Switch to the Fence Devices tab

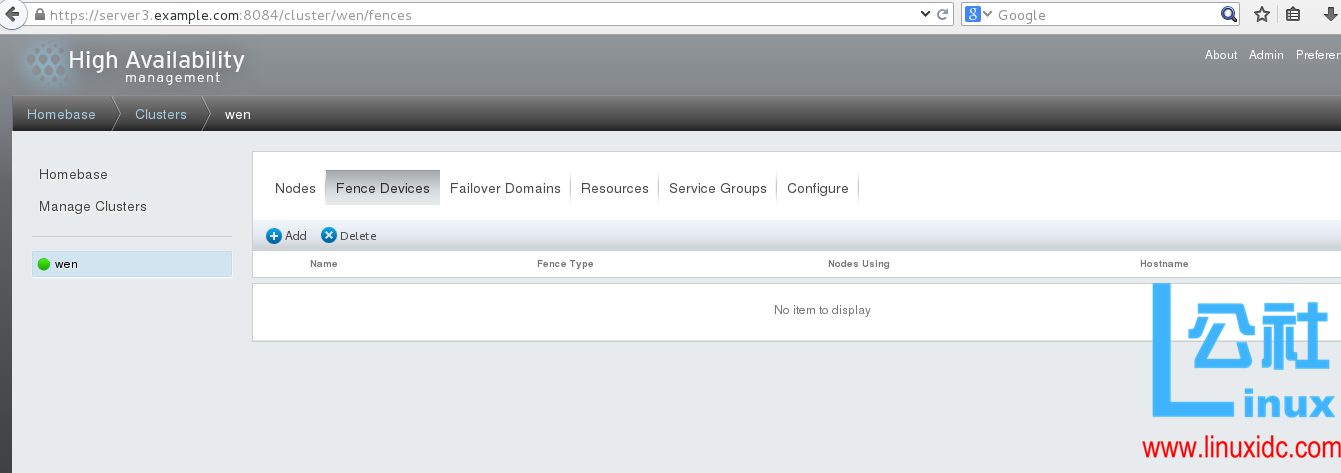383,188
